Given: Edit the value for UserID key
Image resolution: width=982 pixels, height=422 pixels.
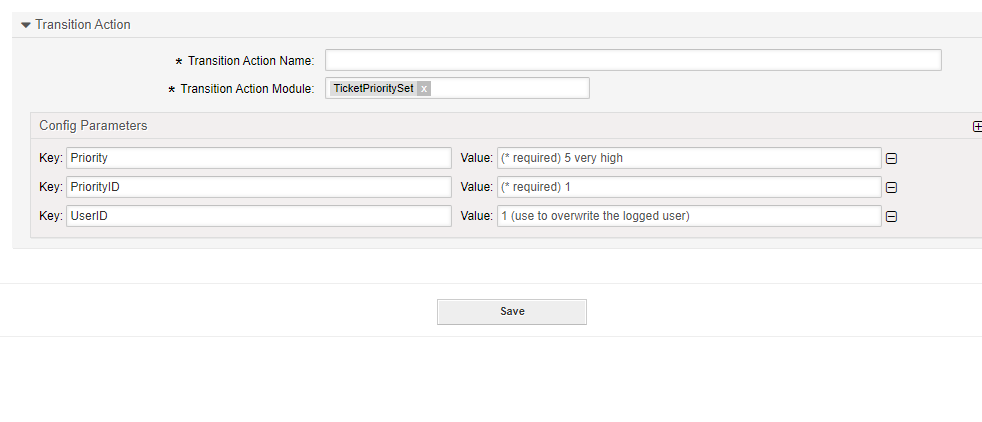Looking at the screenshot, I should (688, 216).
